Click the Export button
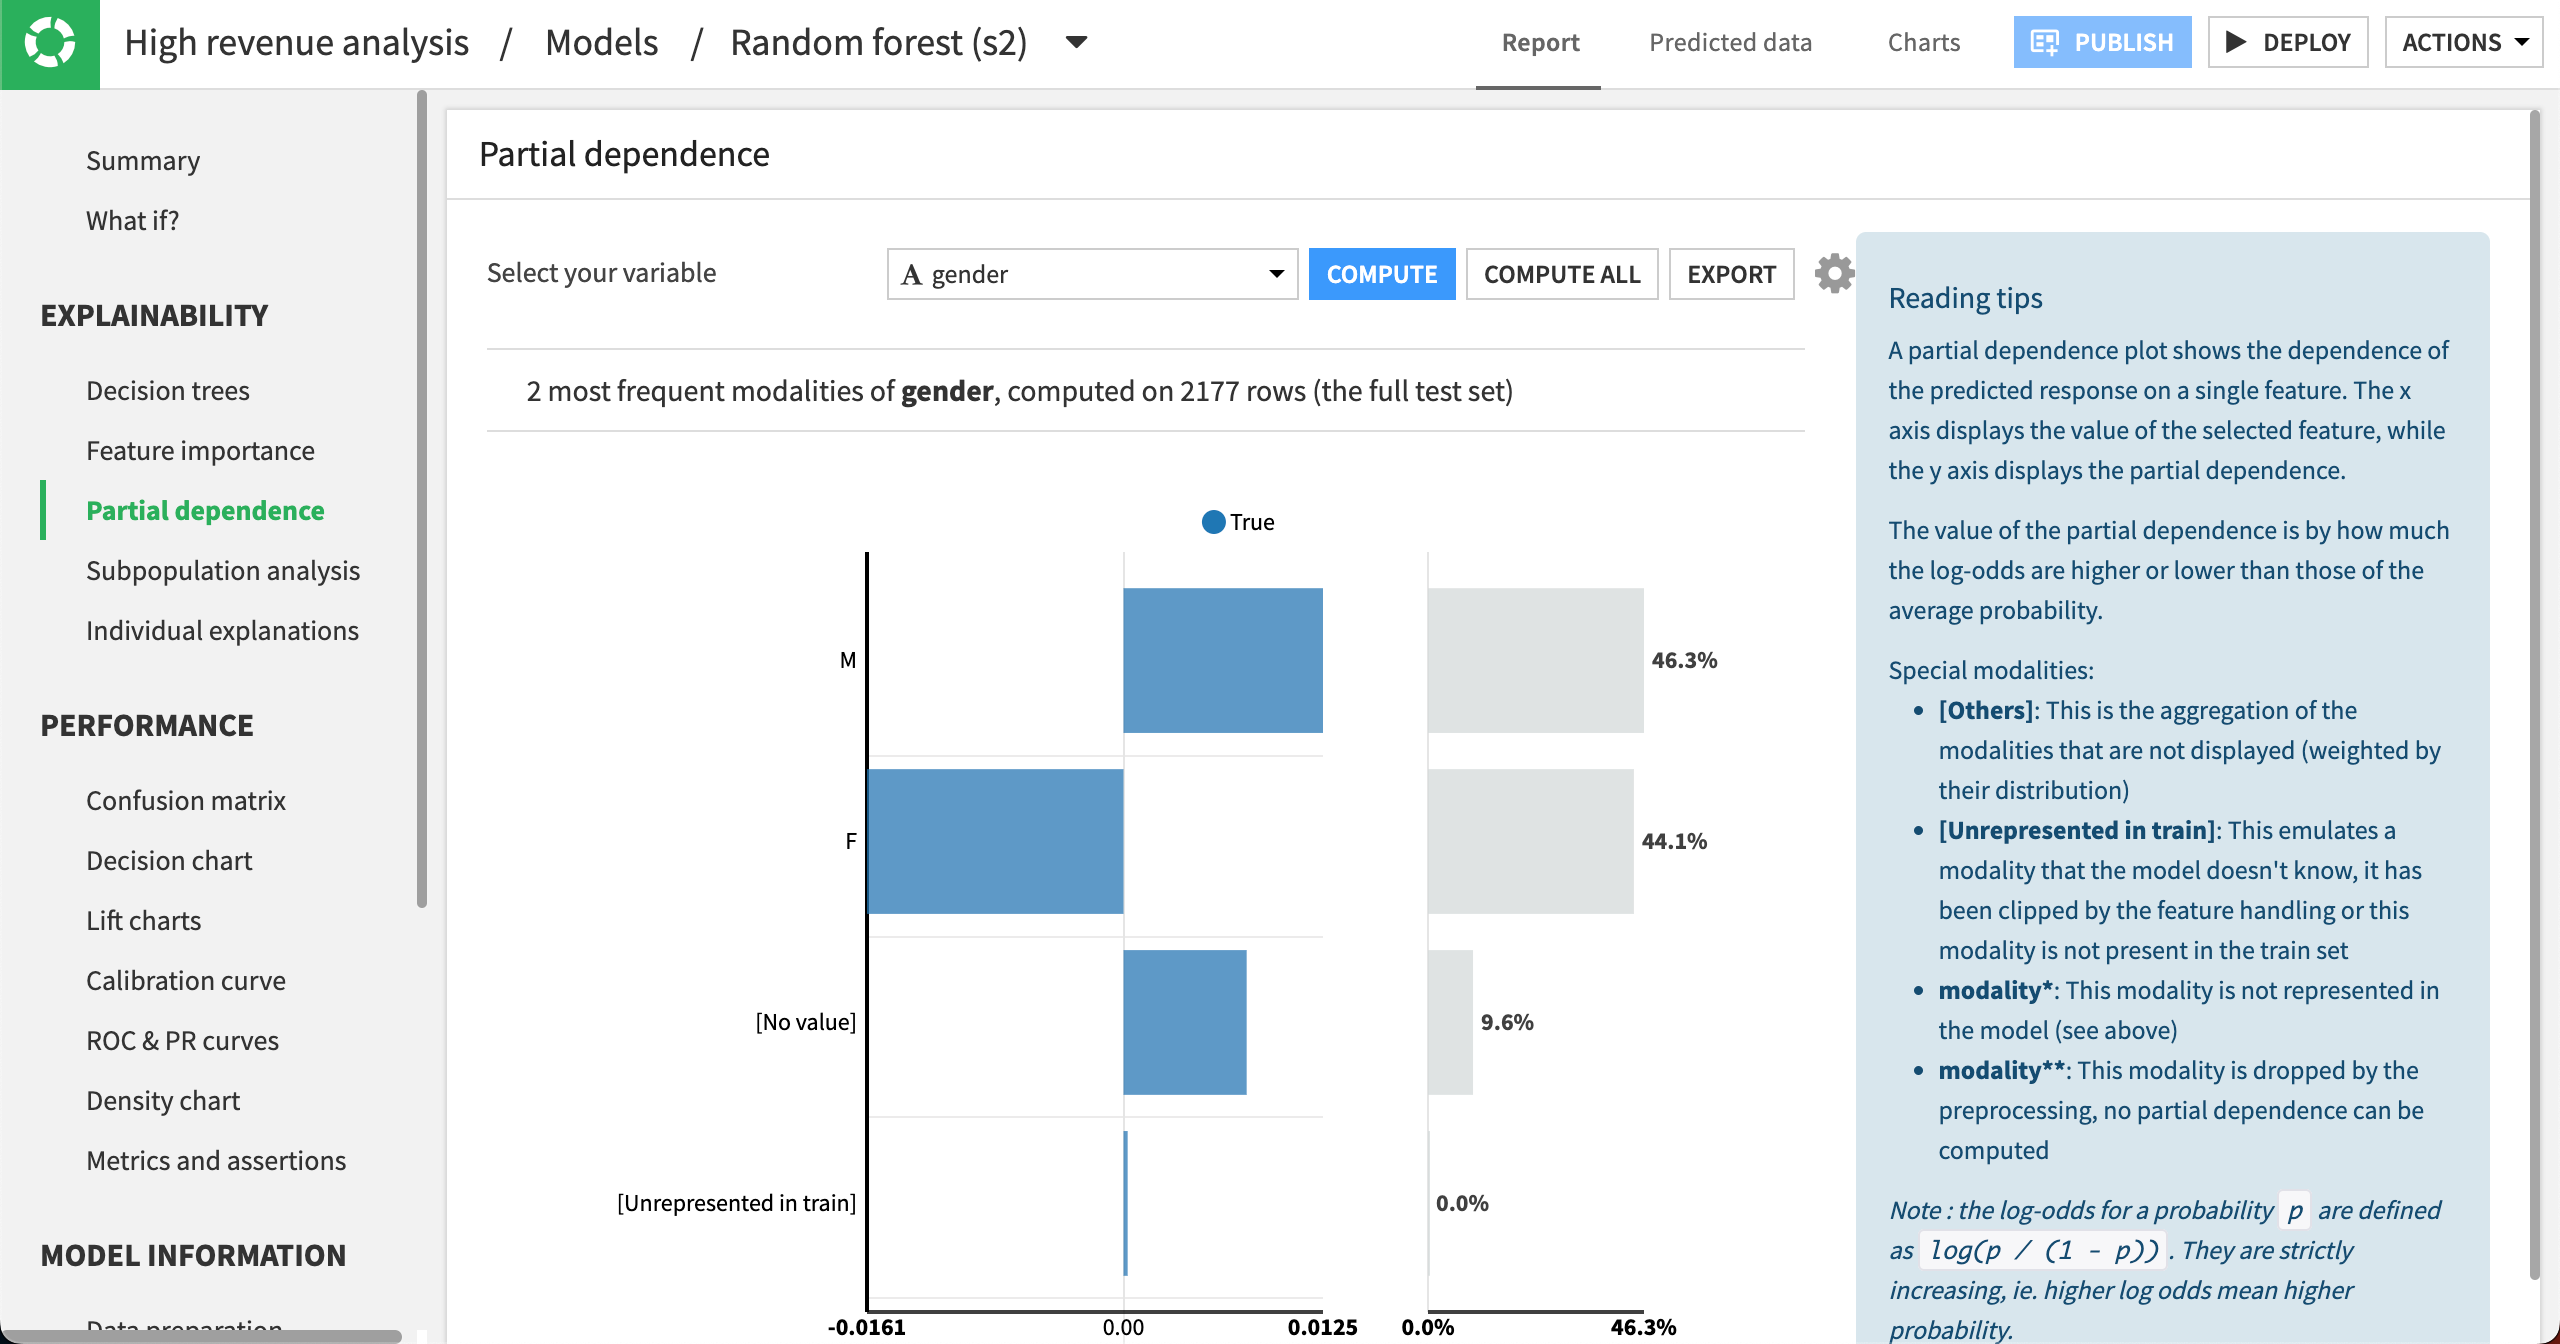Viewport: 2560px width, 1344px height. tap(1731, 274)
